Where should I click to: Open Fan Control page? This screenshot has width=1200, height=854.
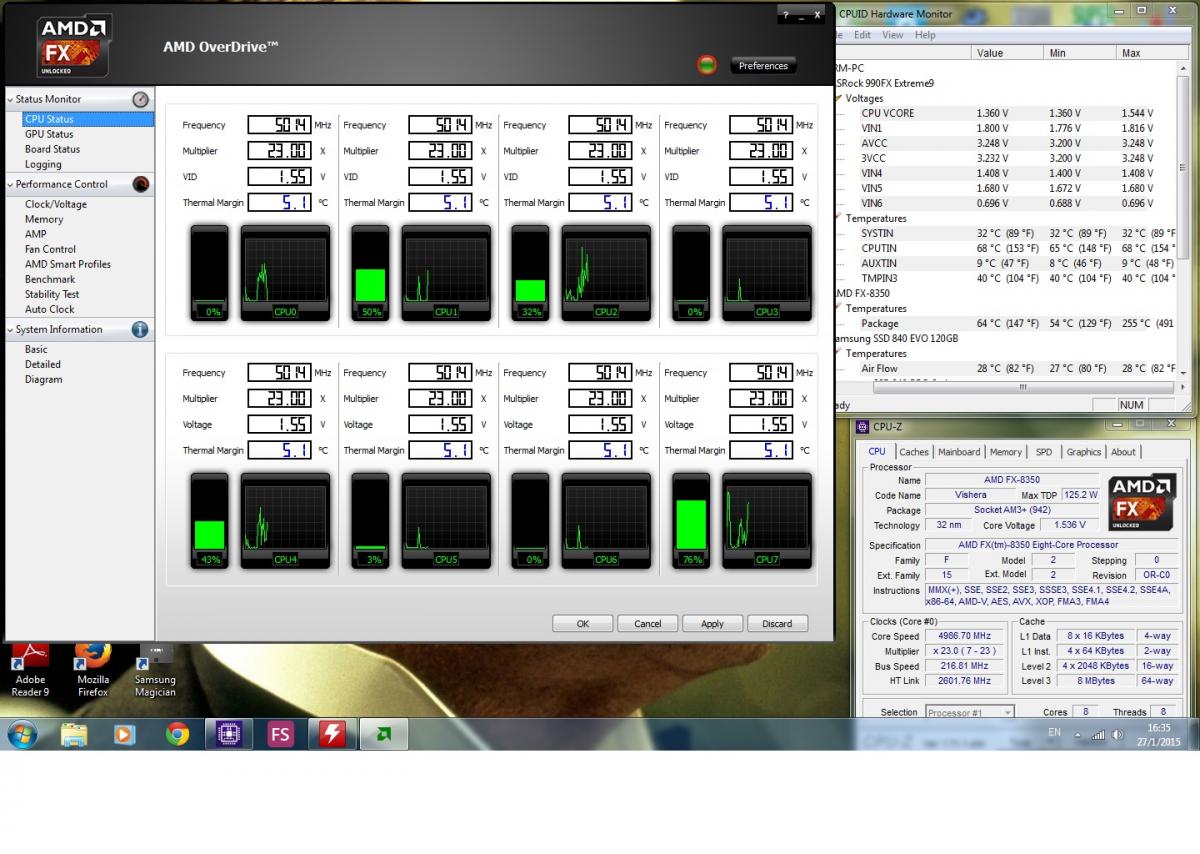pos(50,249)
